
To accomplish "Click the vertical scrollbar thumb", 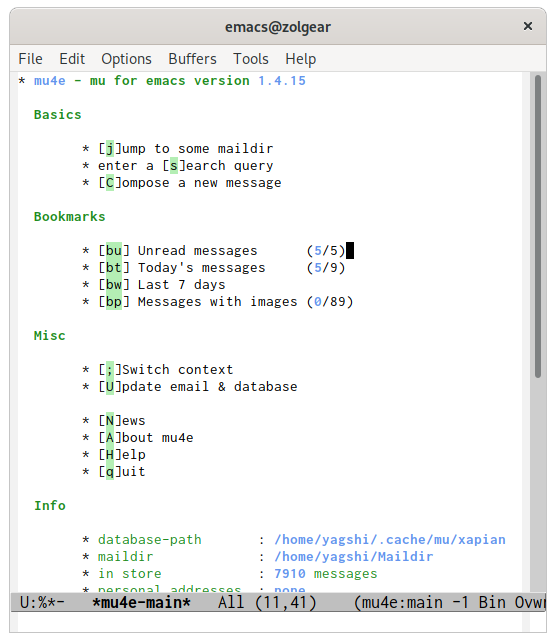I will click(x=538, y=226).
